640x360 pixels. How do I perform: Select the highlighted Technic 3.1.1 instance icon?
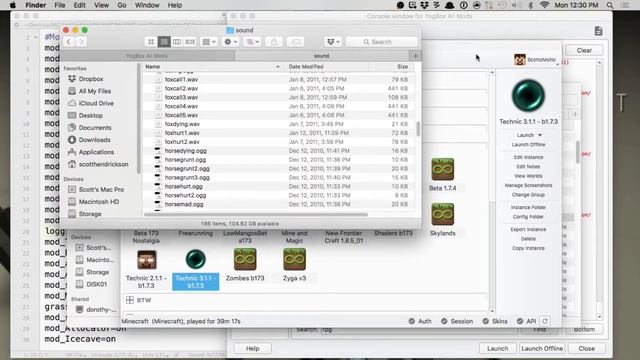click(196, 259)
